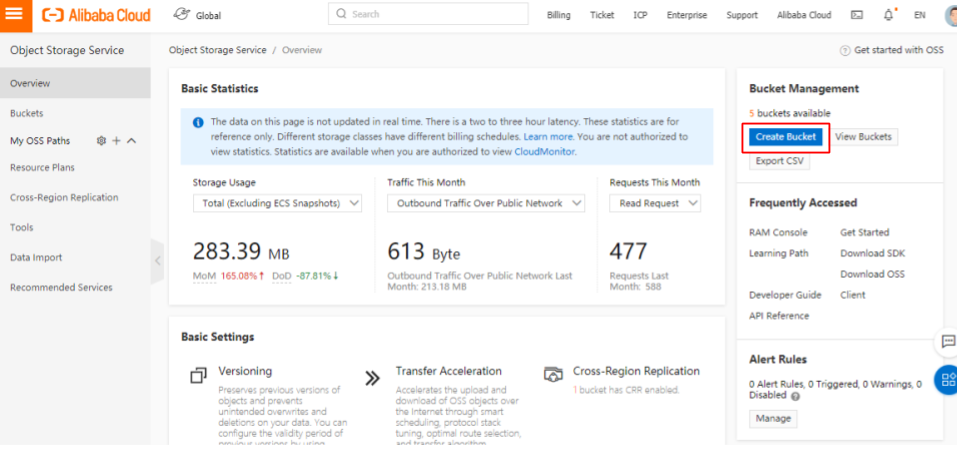The width and height of the screenshot is (962, 449).
Task: Click the Create Bucket button
Action: (x=786, y=137)
